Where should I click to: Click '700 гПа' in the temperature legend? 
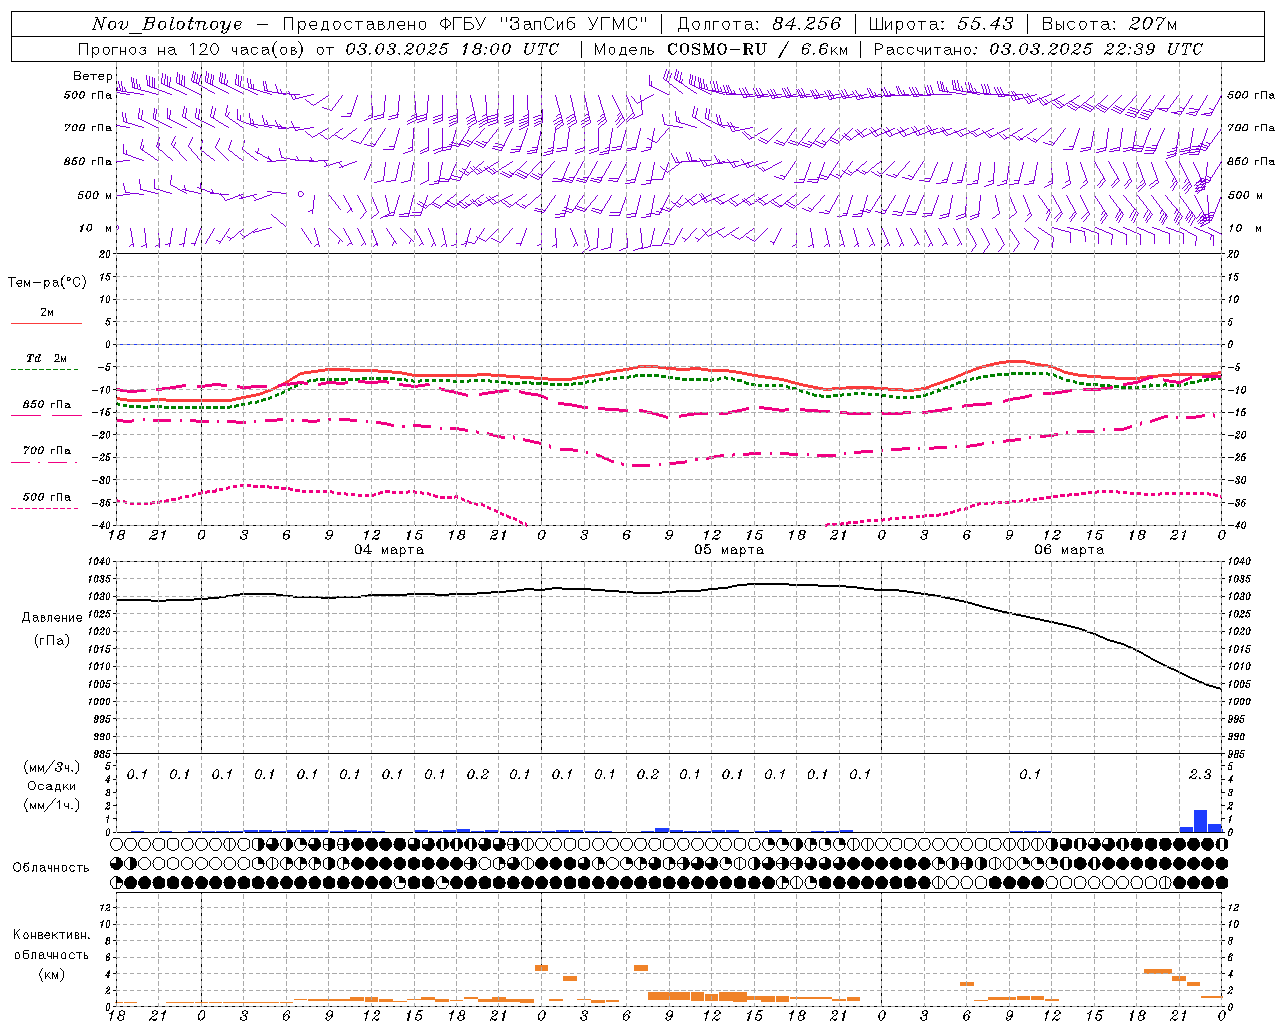tap(46, 451)
